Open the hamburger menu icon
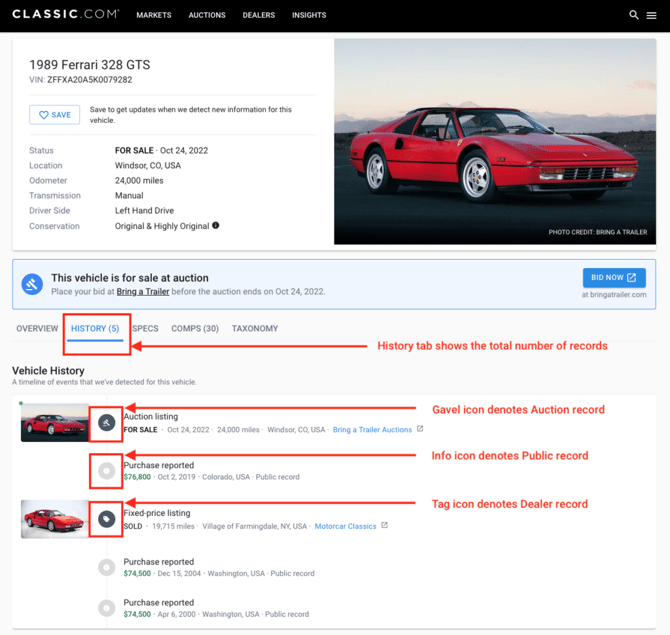This screenshot has height=635, width=670. pyautogui.click(x=651, y=15)
